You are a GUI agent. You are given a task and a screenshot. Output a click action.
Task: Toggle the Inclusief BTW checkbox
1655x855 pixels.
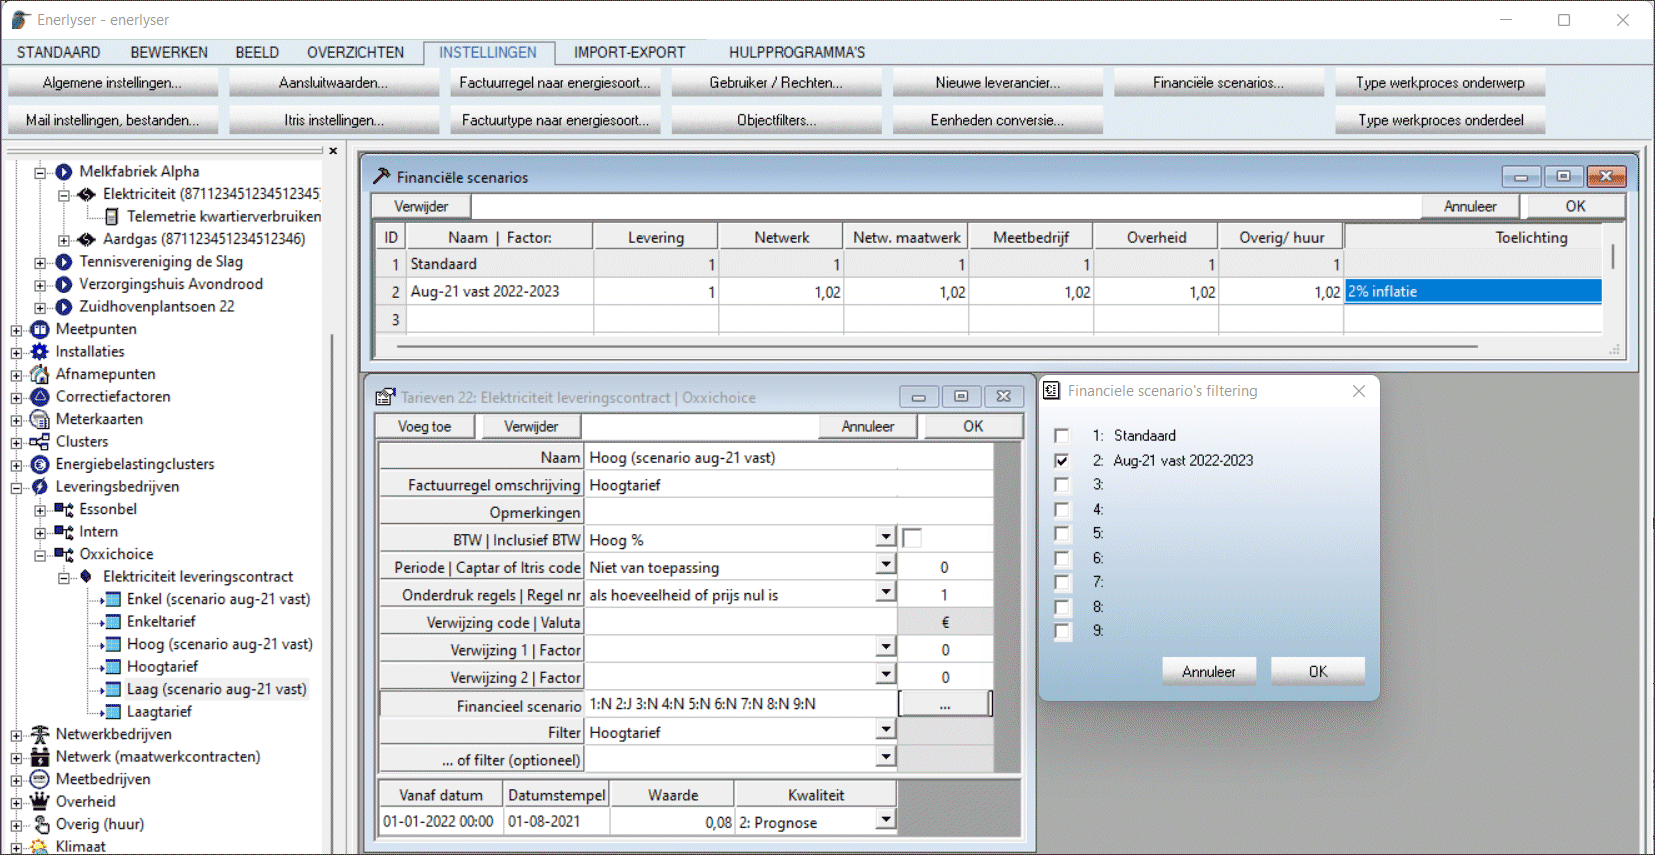tap(912, 539)
